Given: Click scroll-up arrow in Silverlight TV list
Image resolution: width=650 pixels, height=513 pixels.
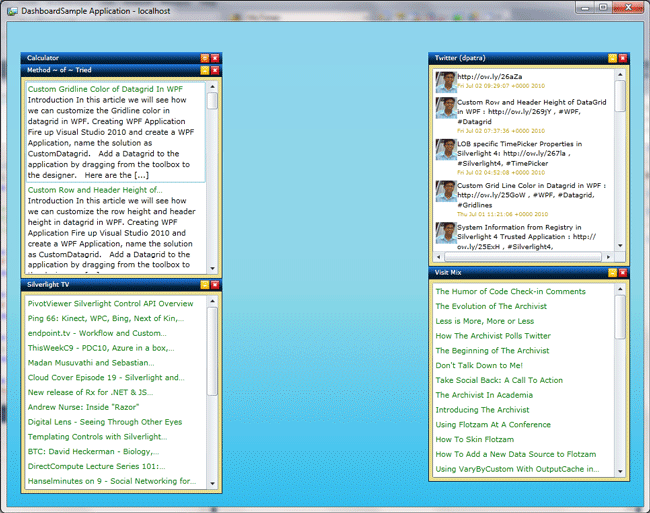Looking at the screenshot, I should coord(212,301).
